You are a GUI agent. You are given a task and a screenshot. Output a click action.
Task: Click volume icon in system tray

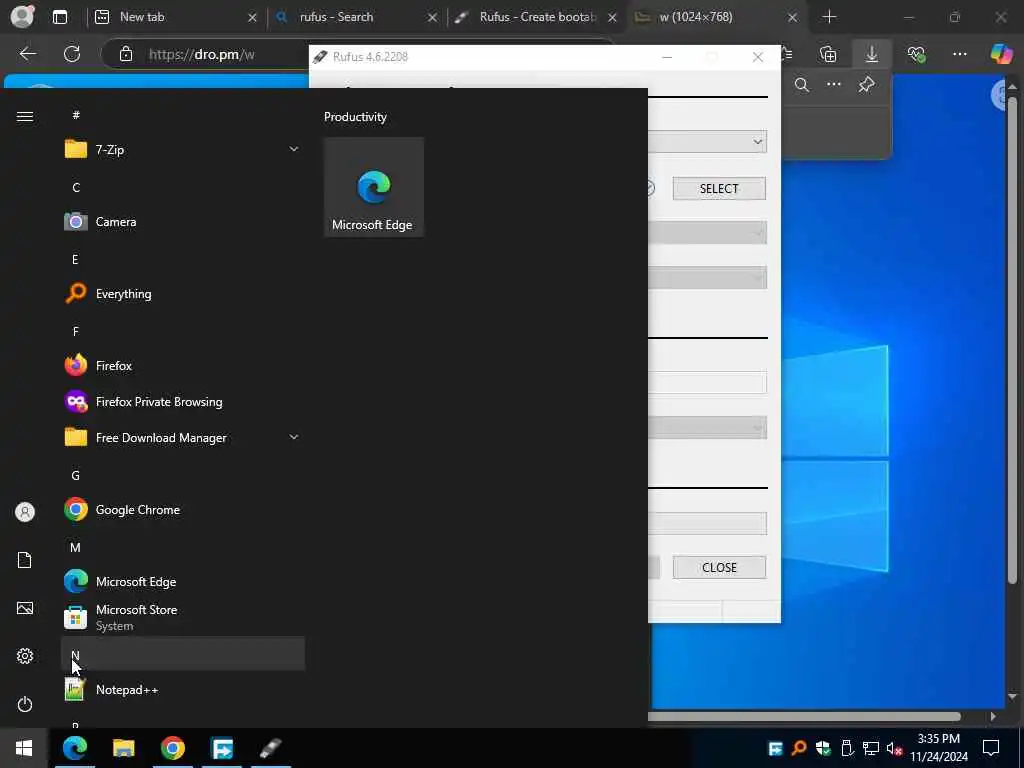[894, 748]
